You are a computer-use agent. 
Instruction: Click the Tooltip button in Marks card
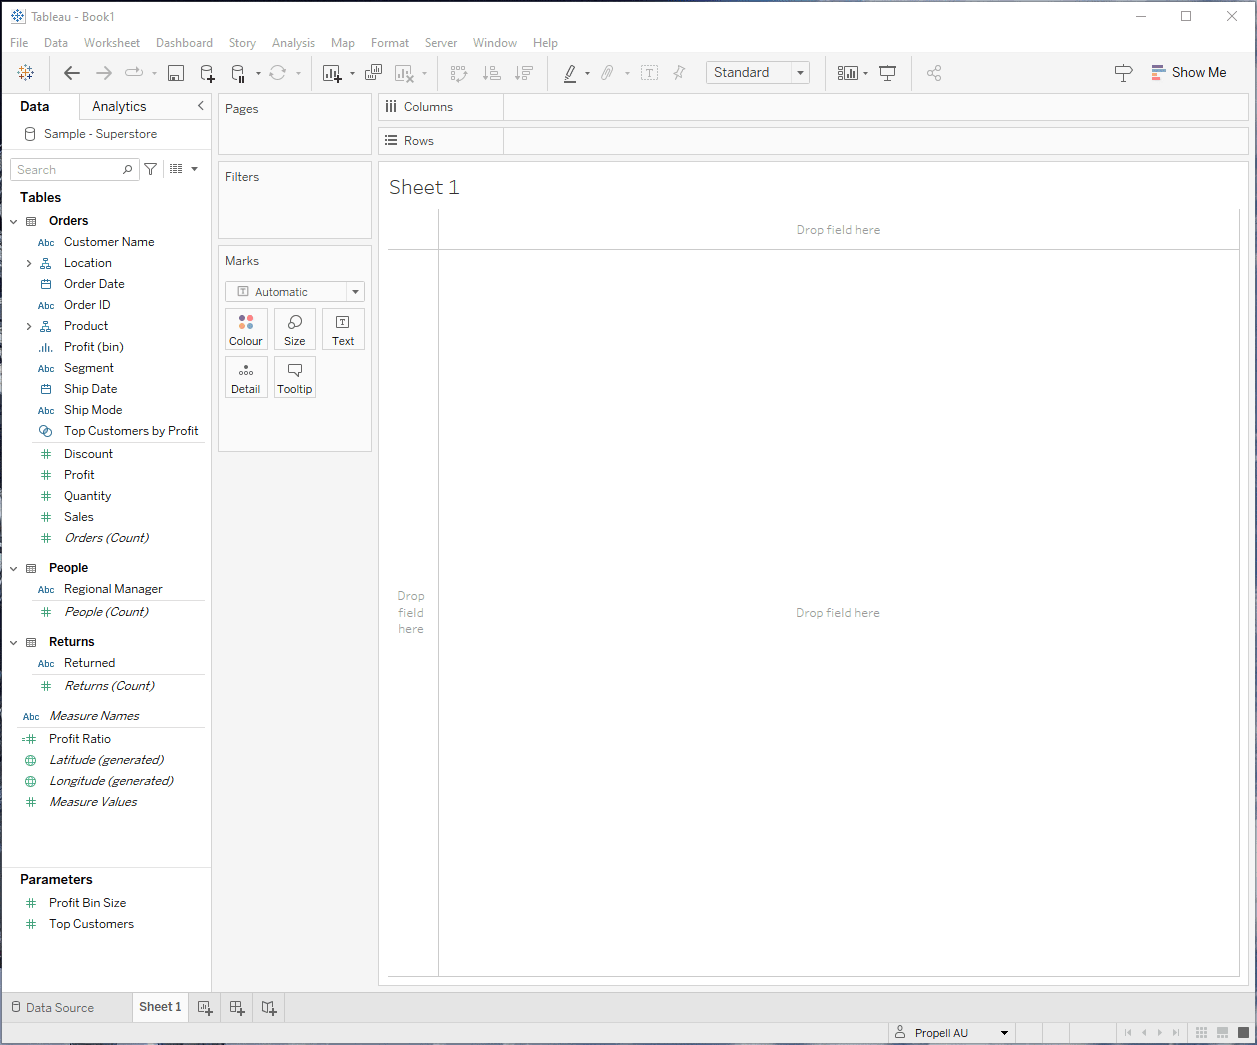pyautogui.click(x=295, y=378)
